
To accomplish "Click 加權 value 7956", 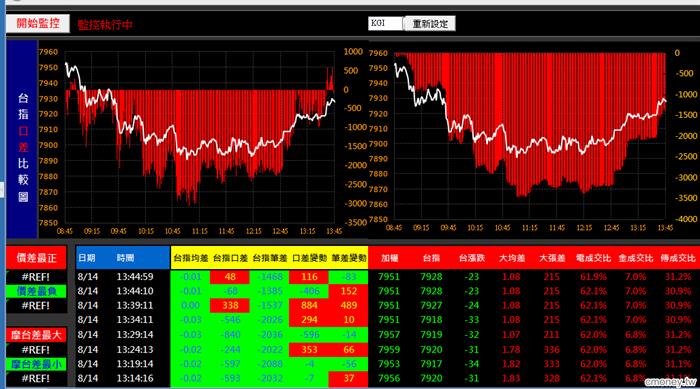I will (x=389, y=378).
